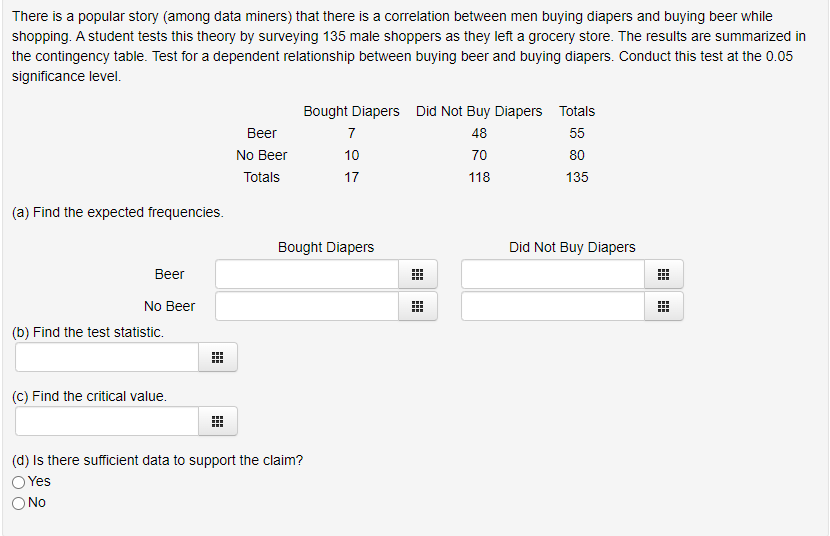Open grid icon for No Beer Did Not Buy Diapers
The height and width of the screenshot is (536, 830).
tap(663, 307)
